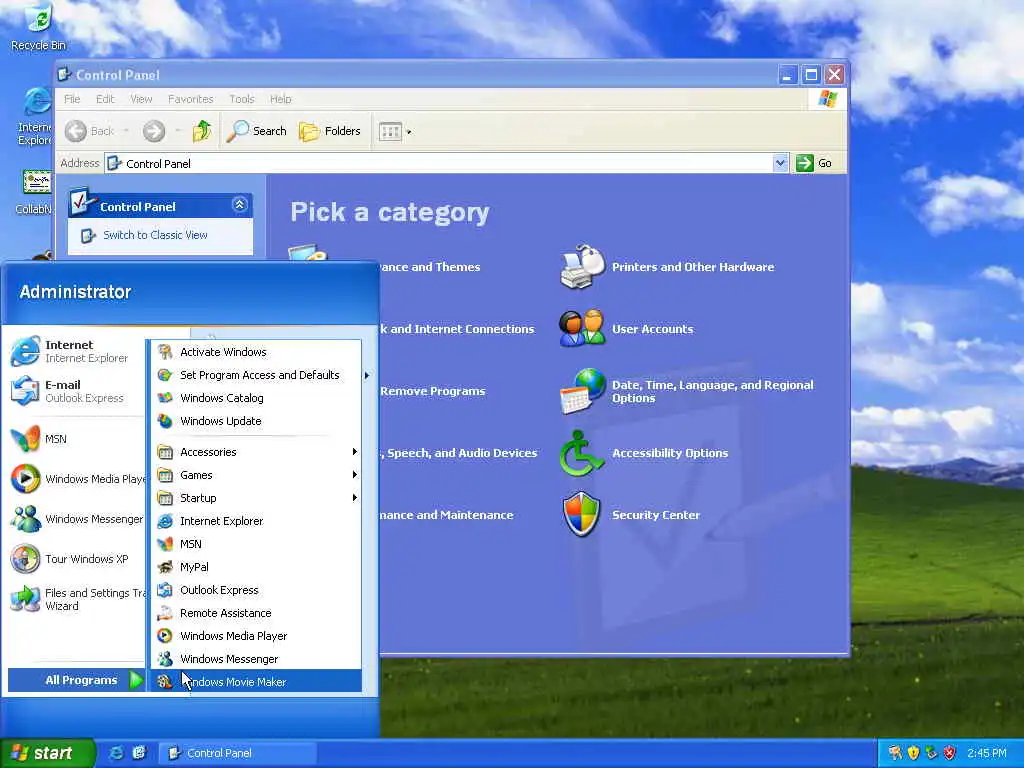Click Control Panel taskbar button
This screenshot has height=768, width=1024.
[238, 753]
